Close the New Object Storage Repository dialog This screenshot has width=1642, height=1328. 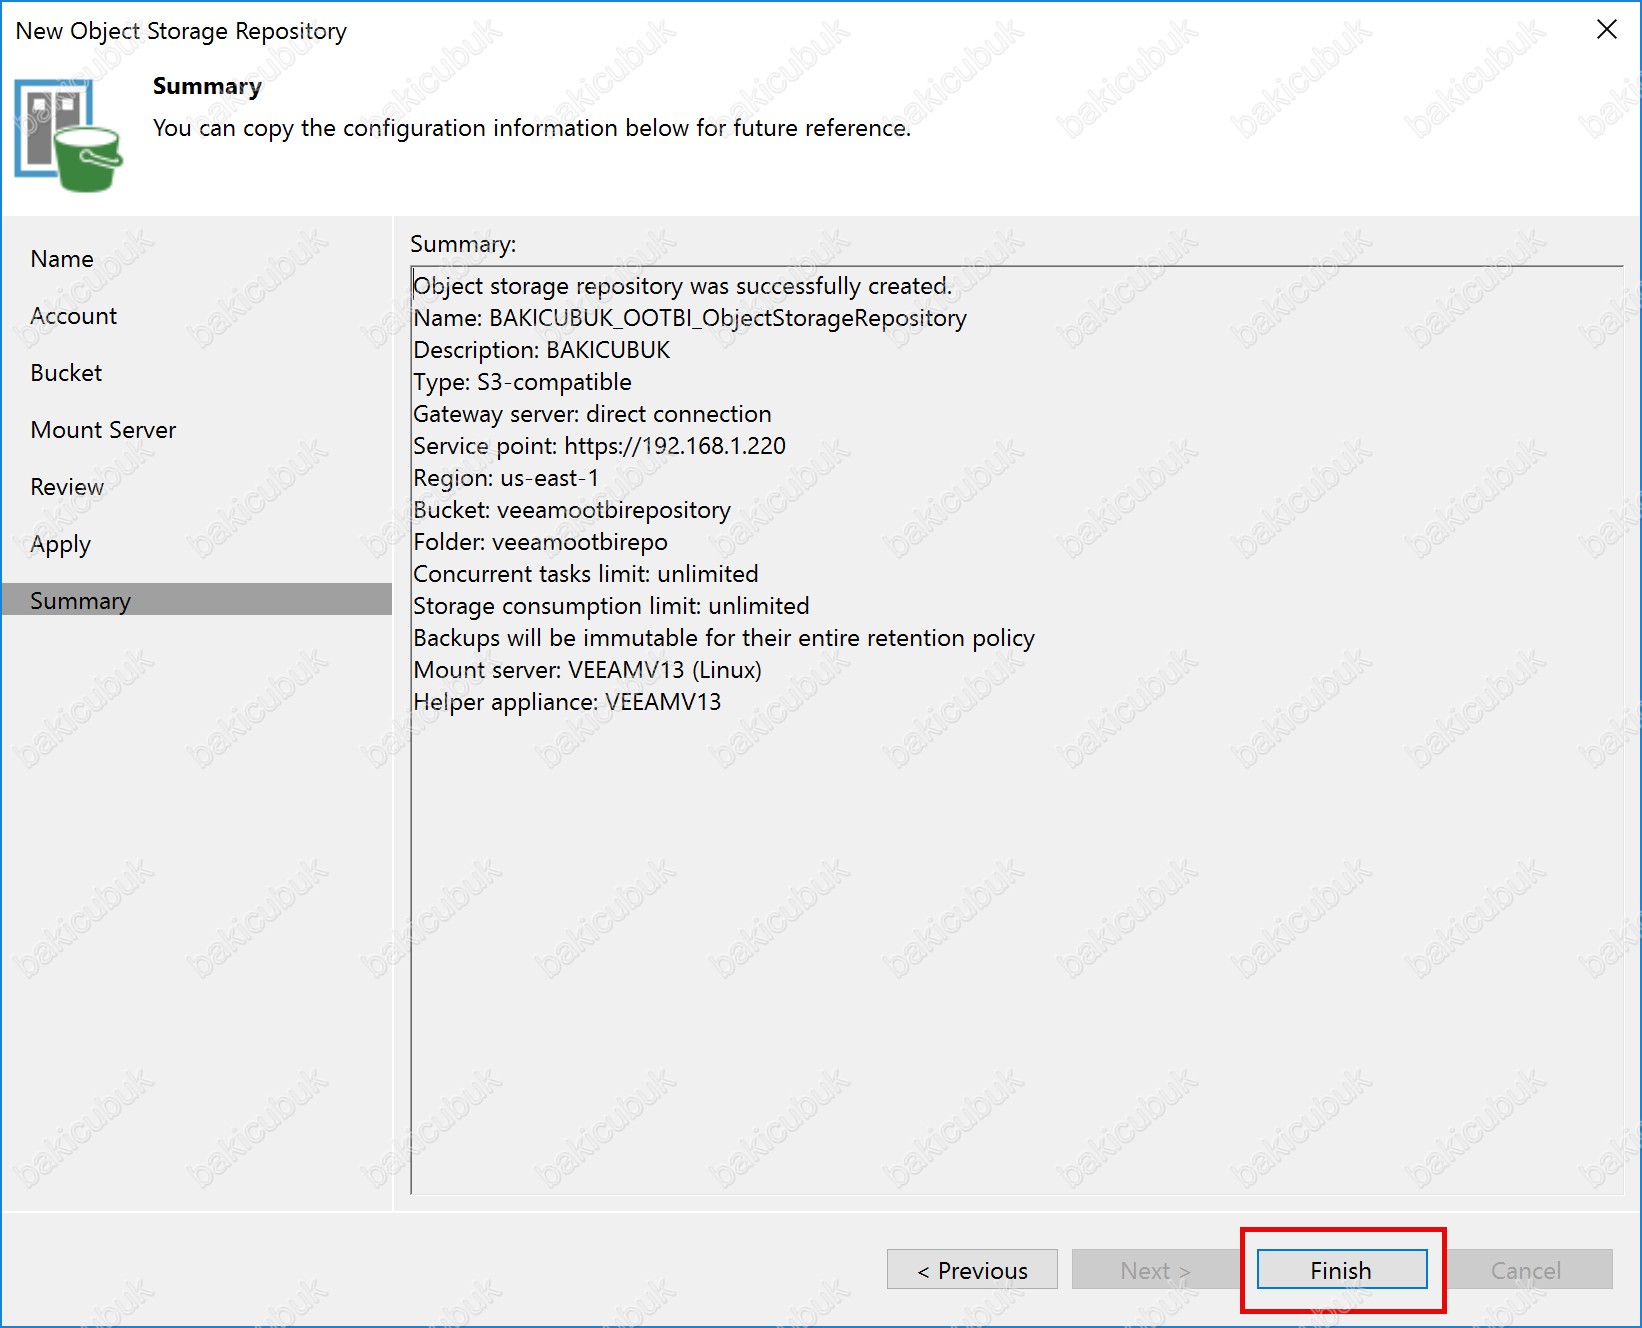(x=1606, y=30)
